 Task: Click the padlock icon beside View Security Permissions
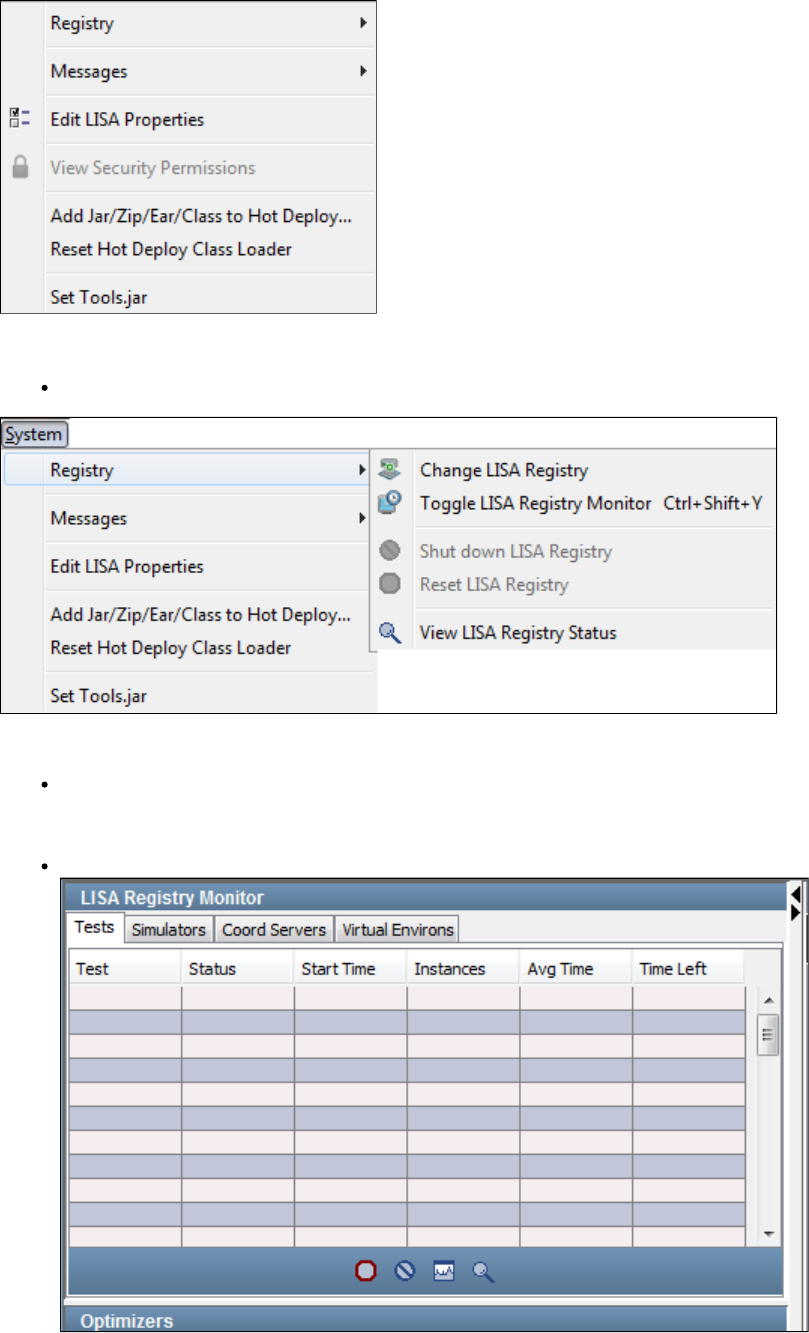coord(20,168)
